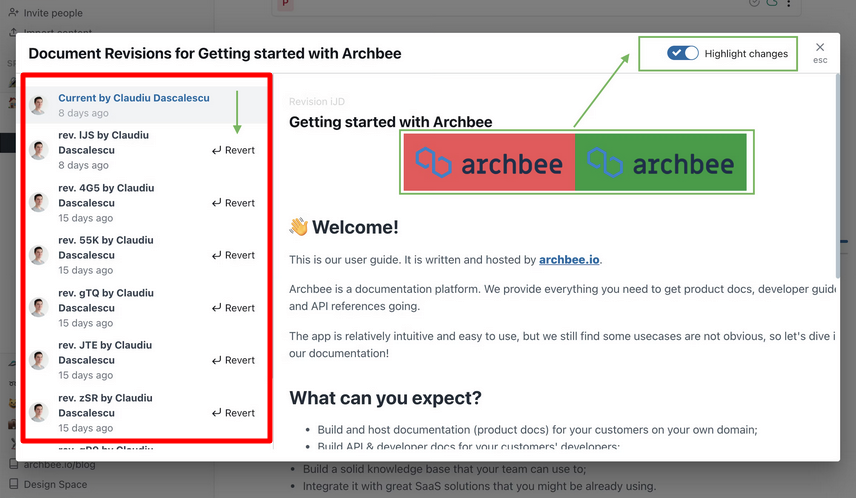856x498 pixels.
Task: Click the Revision iJD label
Action: 317,102
